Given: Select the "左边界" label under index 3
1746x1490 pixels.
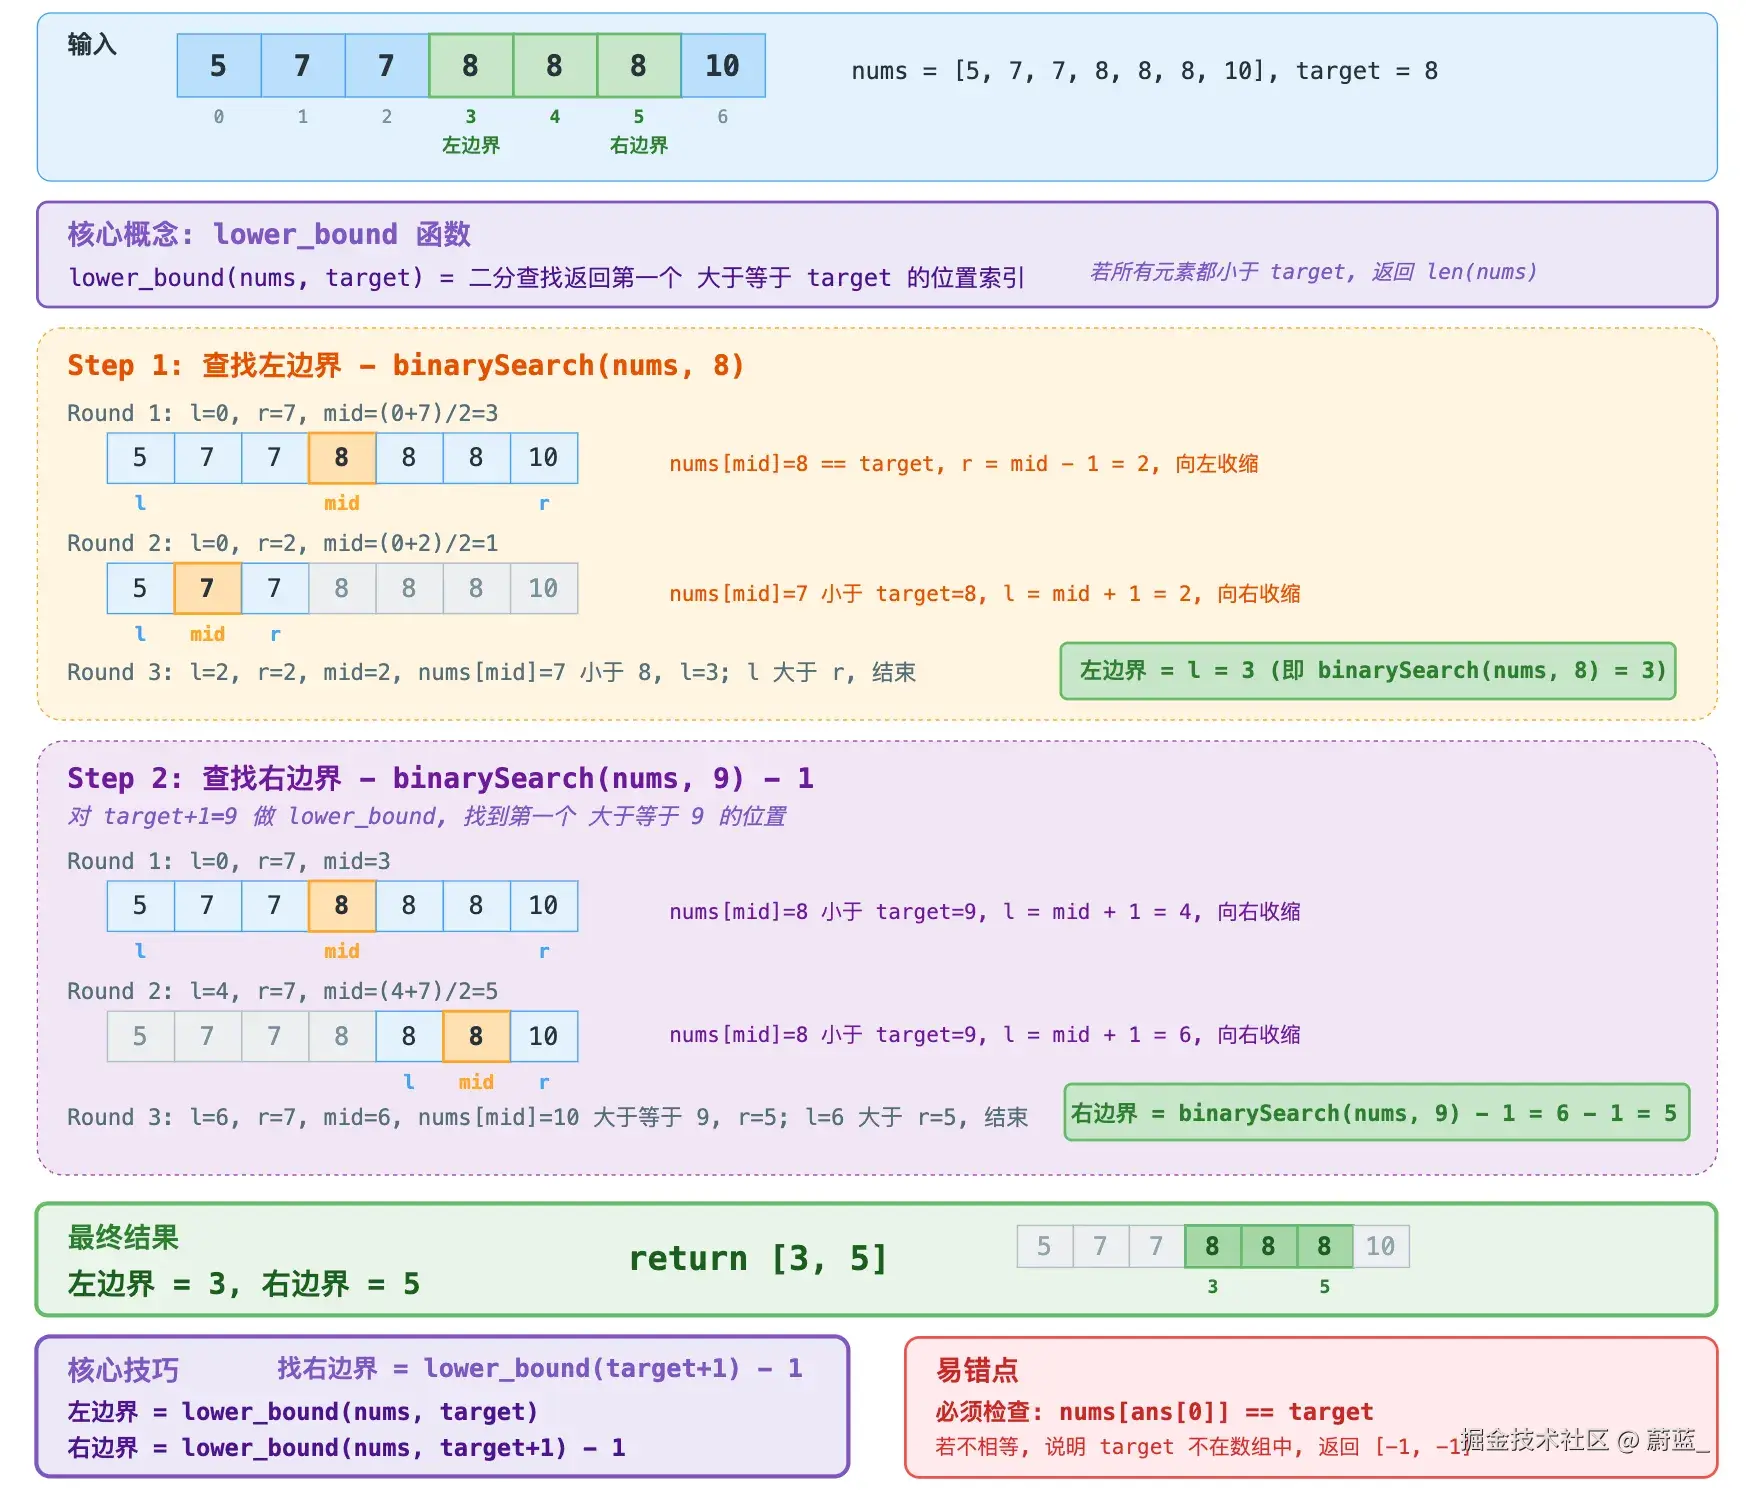Looking at the screenshot, I should [x=471, y=146].
